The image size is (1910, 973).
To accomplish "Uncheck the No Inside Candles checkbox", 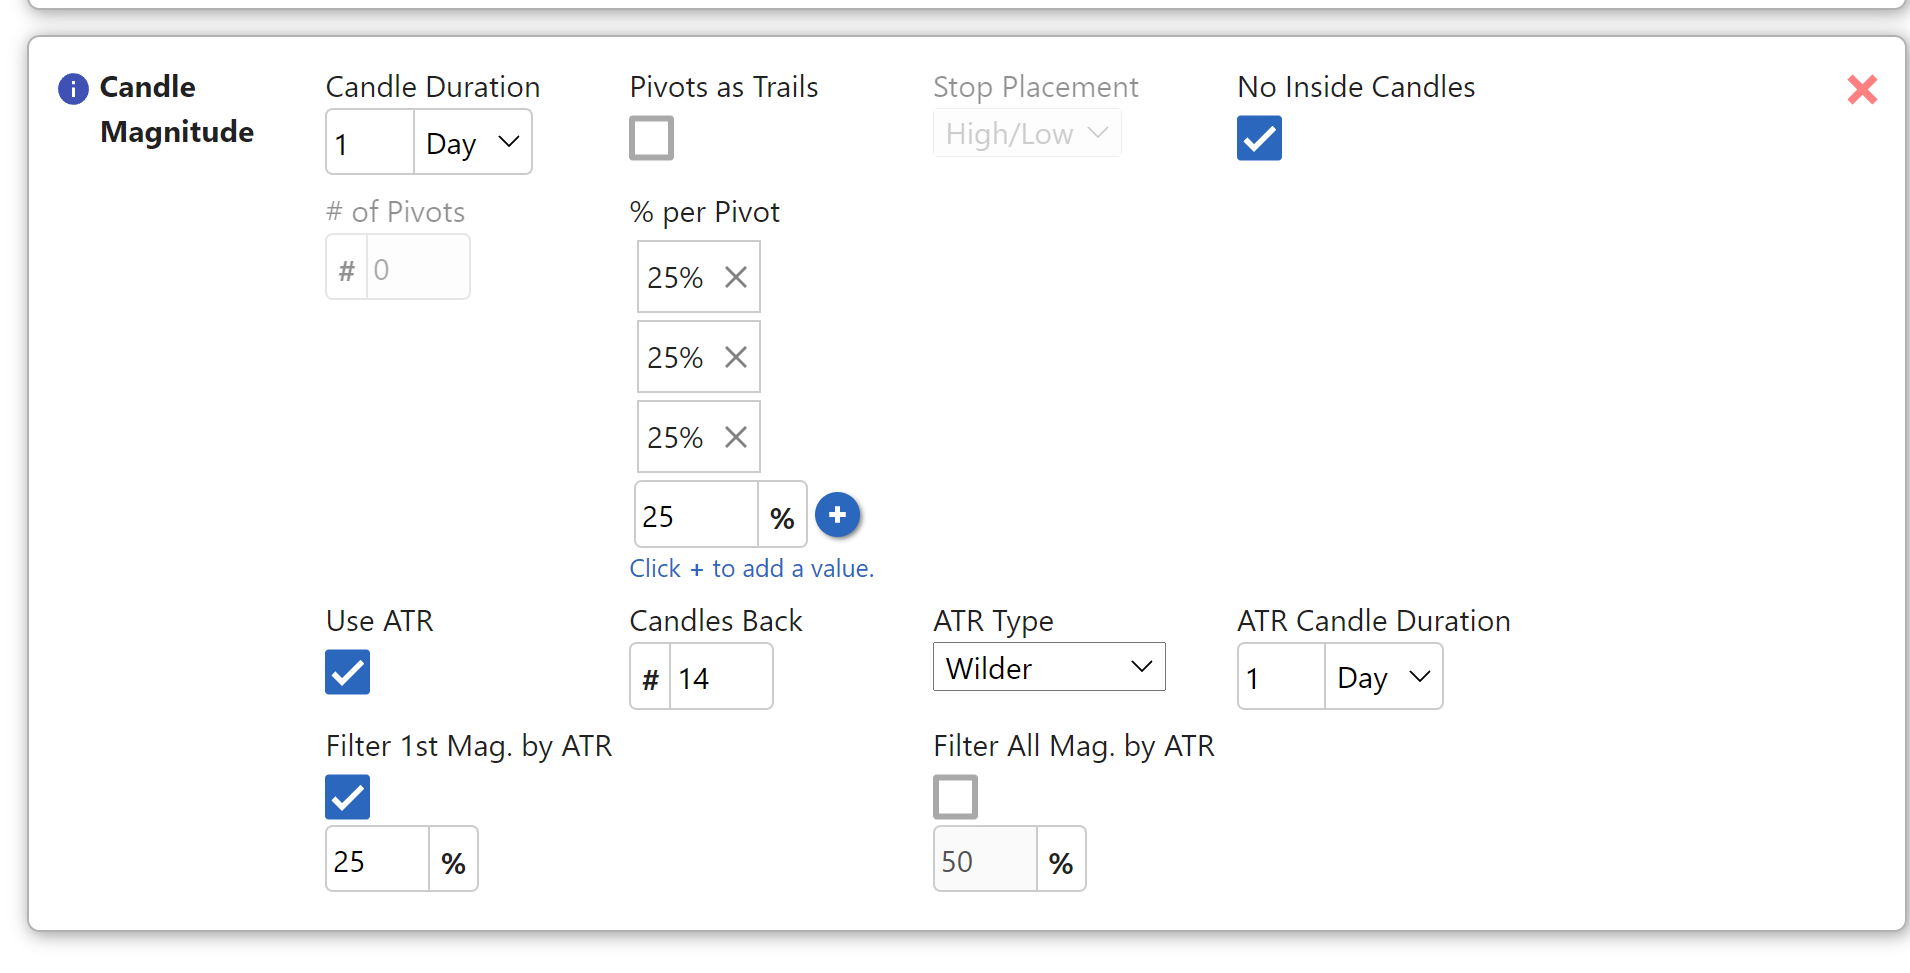I will pyautogui.click(x=1259, y=138).
